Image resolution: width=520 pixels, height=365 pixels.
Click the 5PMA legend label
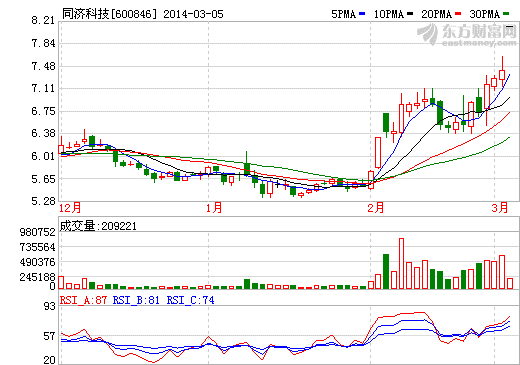[344, 14]
